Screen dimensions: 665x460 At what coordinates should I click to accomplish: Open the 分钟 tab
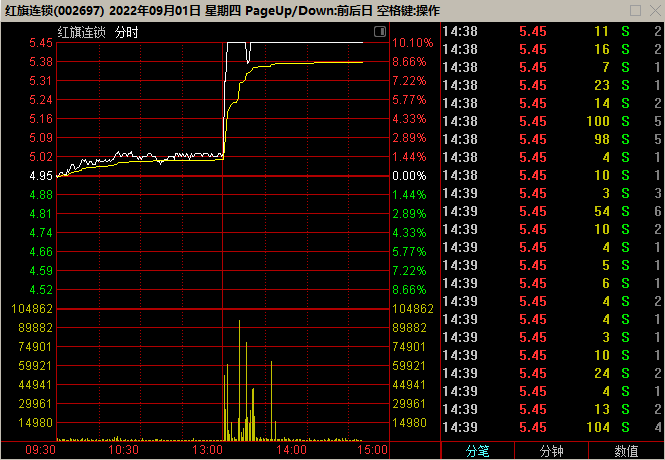coord(552,450)
